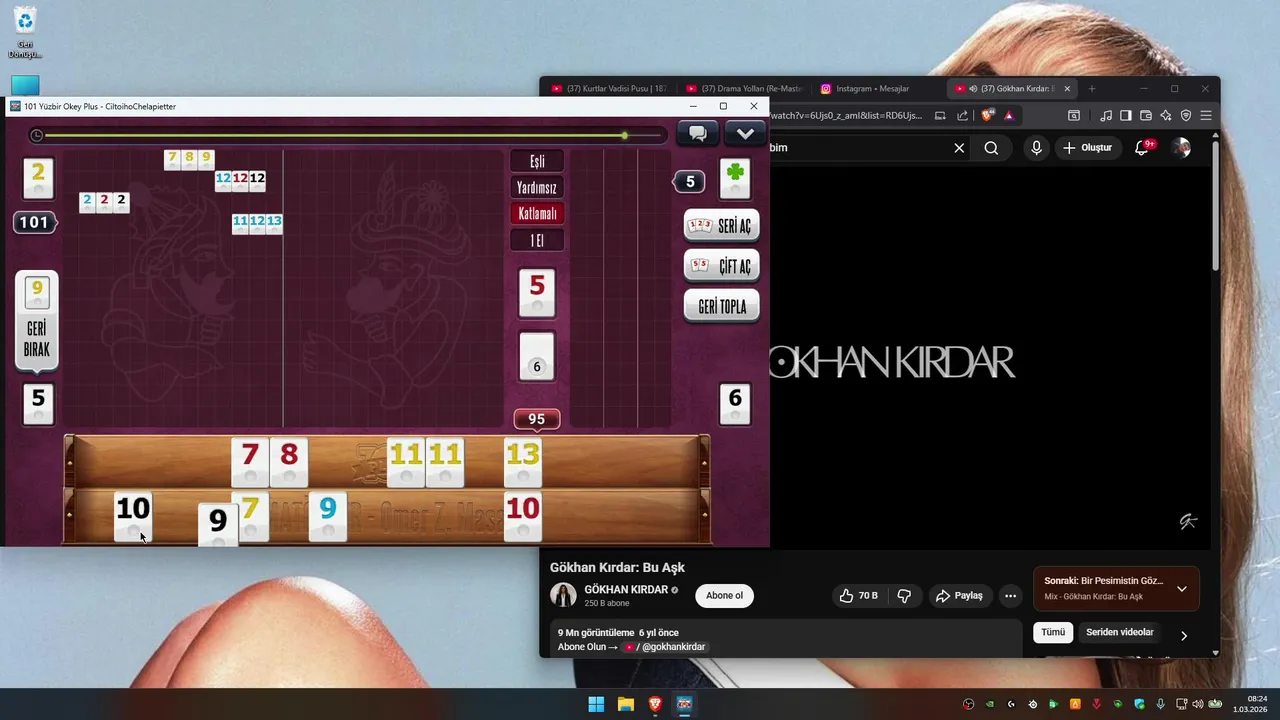Switch to Drama Yolları browser tab
The height and width of the screenshot is (720, 1280).
click(x=743, y=88)
